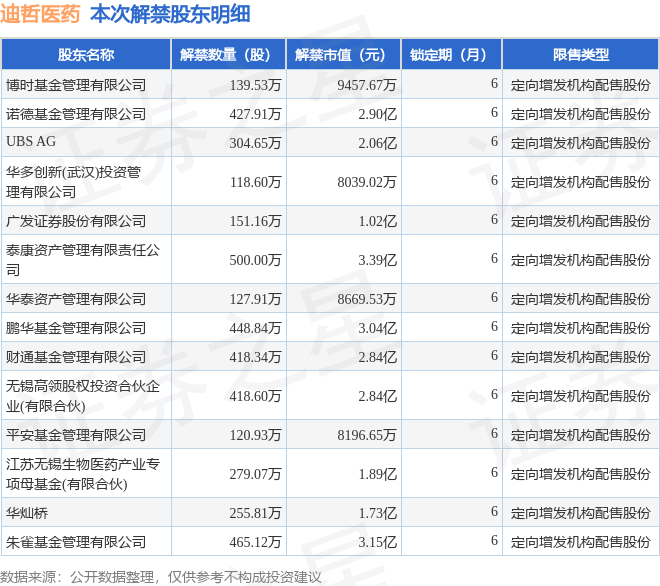Screen dimensions: 660x586
Task: Click shareholder 广发证券股份有限公司
Action: click(76, 221)
